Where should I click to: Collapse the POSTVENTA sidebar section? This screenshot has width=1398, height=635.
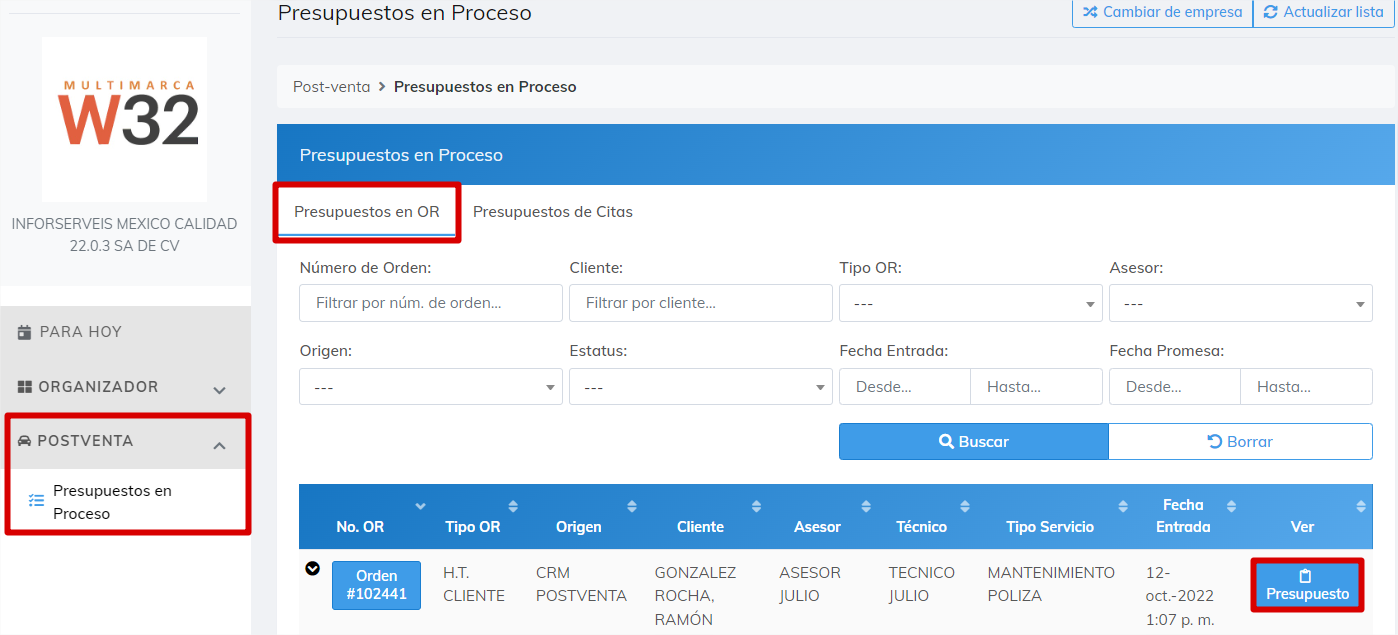tap(219, 444)
